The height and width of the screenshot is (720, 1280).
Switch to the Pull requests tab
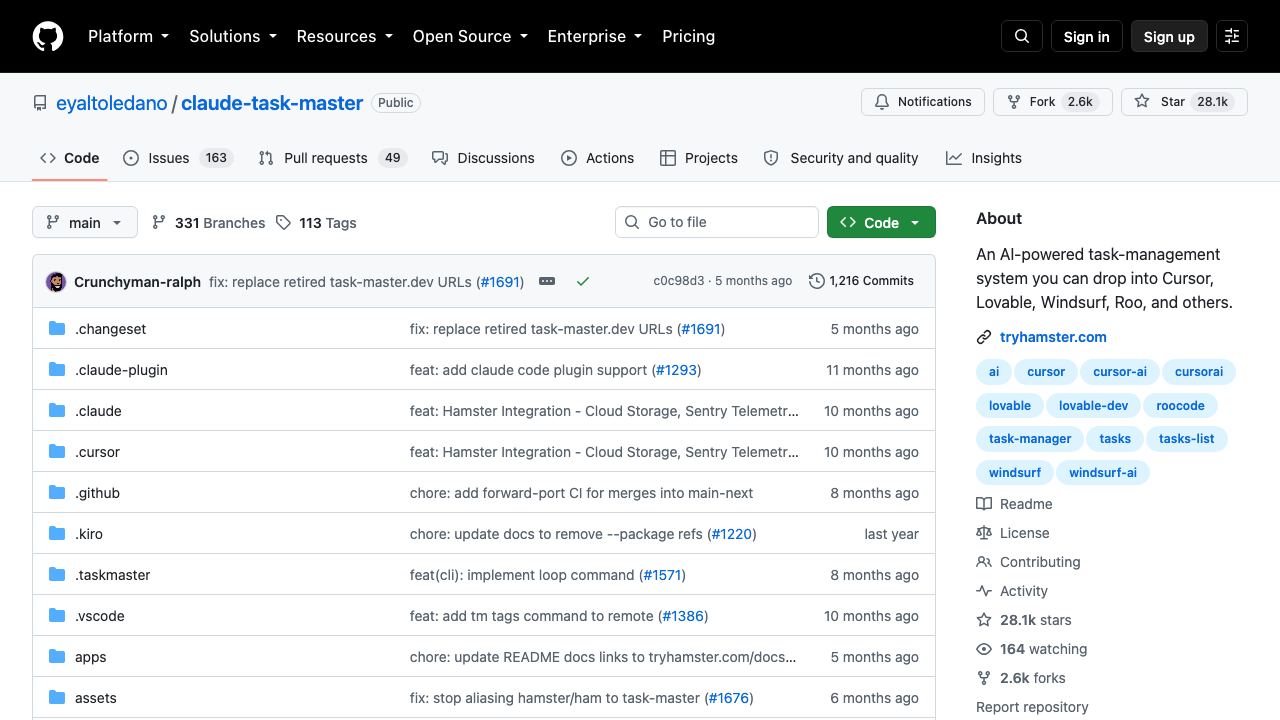[331, 158]
